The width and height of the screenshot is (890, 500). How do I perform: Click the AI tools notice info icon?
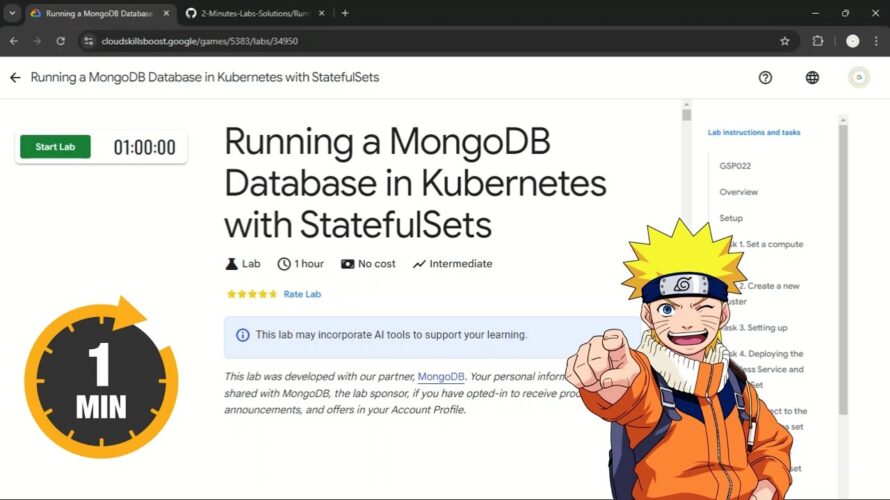click(x=242, y=335)
